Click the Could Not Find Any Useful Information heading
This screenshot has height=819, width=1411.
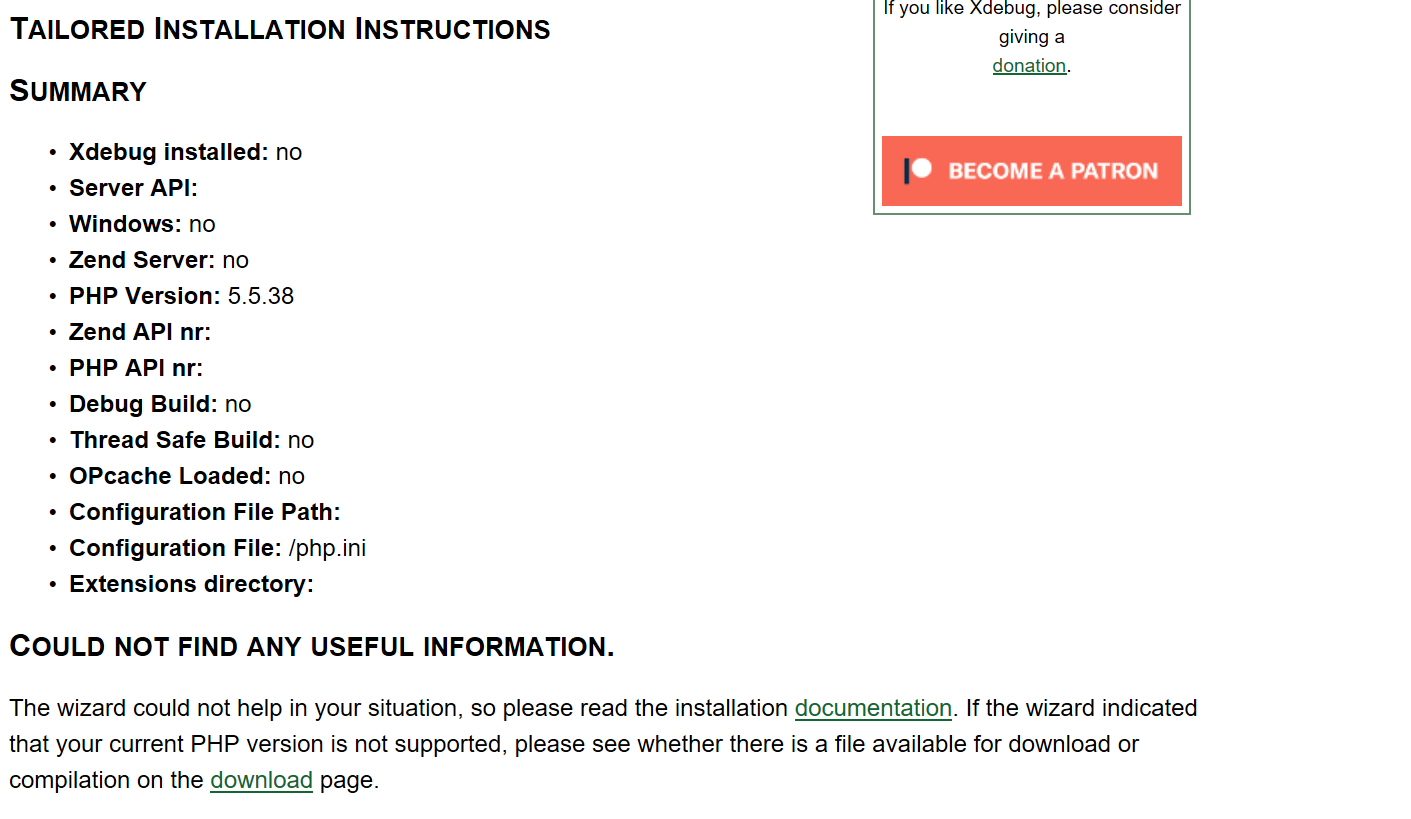click(312, 647)
